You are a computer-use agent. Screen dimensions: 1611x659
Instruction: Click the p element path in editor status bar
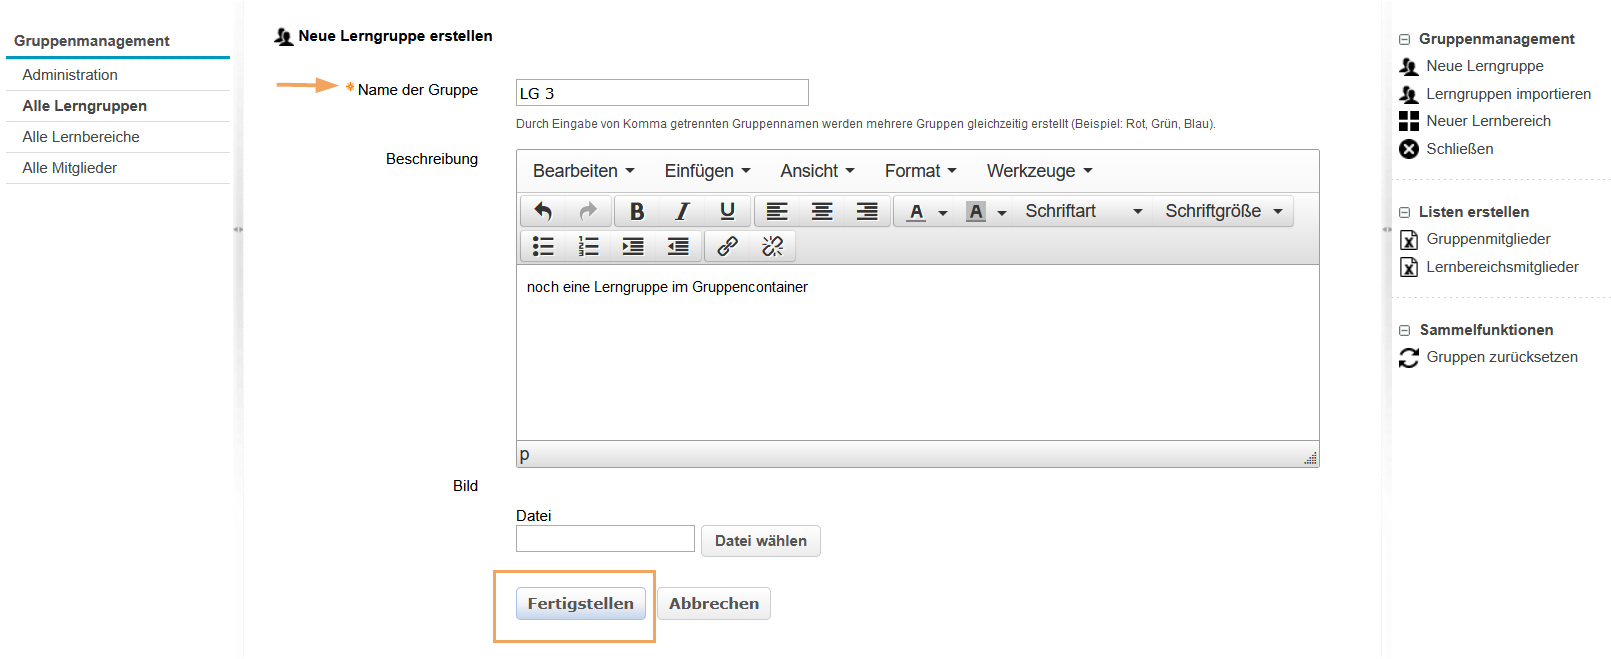524,455
